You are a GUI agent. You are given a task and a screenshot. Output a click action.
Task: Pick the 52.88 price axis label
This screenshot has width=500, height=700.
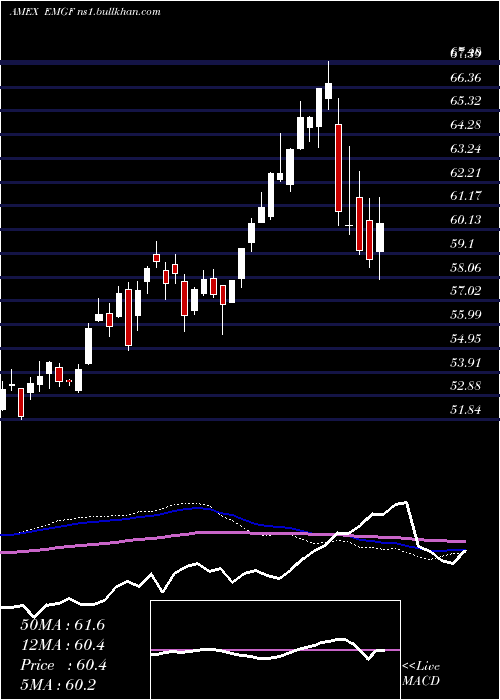coord(466,386)
